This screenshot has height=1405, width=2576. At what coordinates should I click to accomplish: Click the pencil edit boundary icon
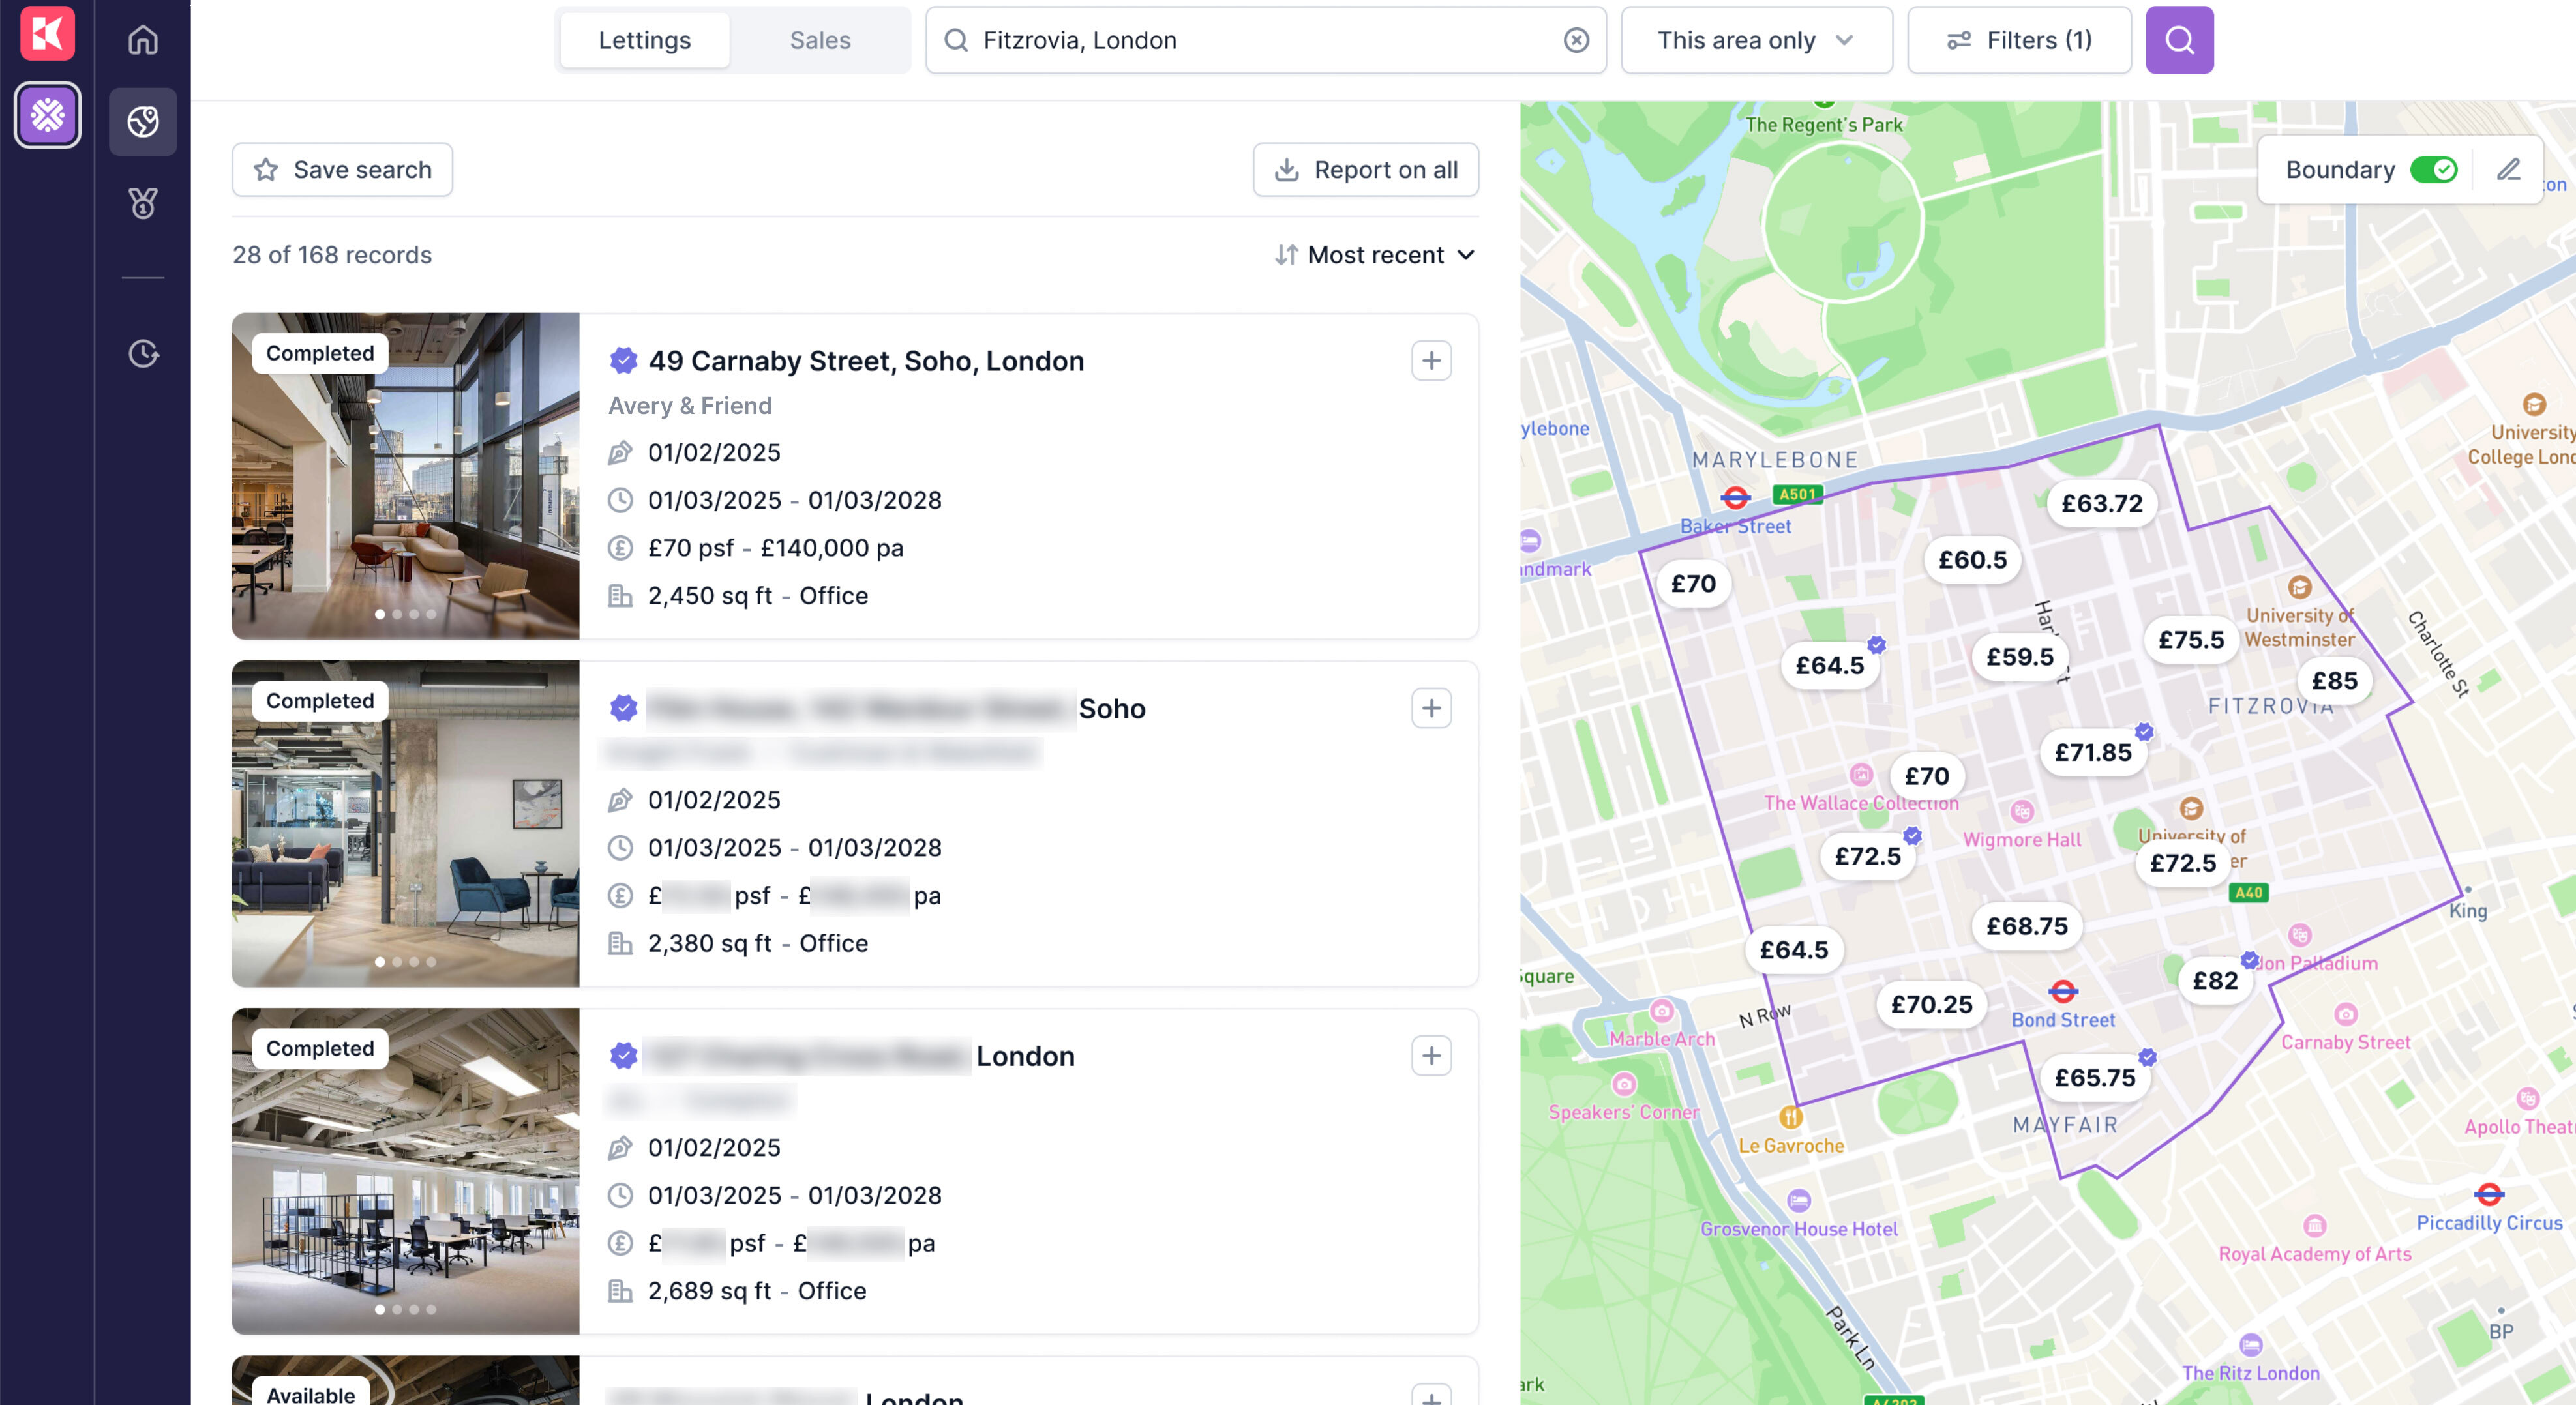click(2508, 170)
